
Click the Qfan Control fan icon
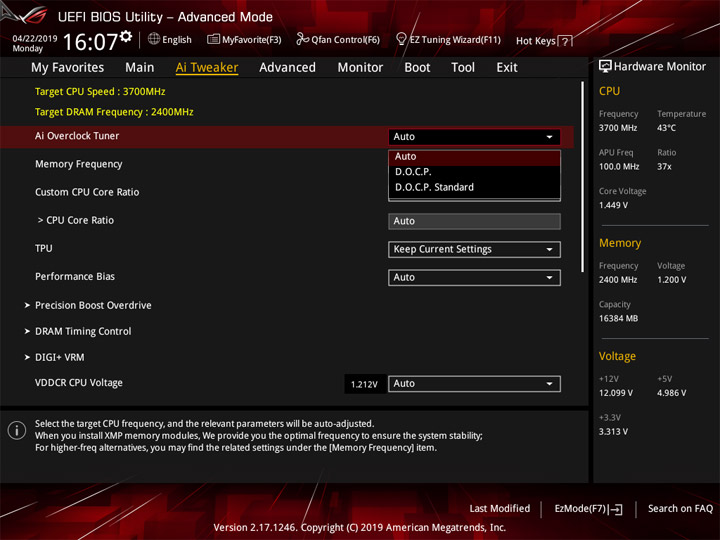point(302,39)
